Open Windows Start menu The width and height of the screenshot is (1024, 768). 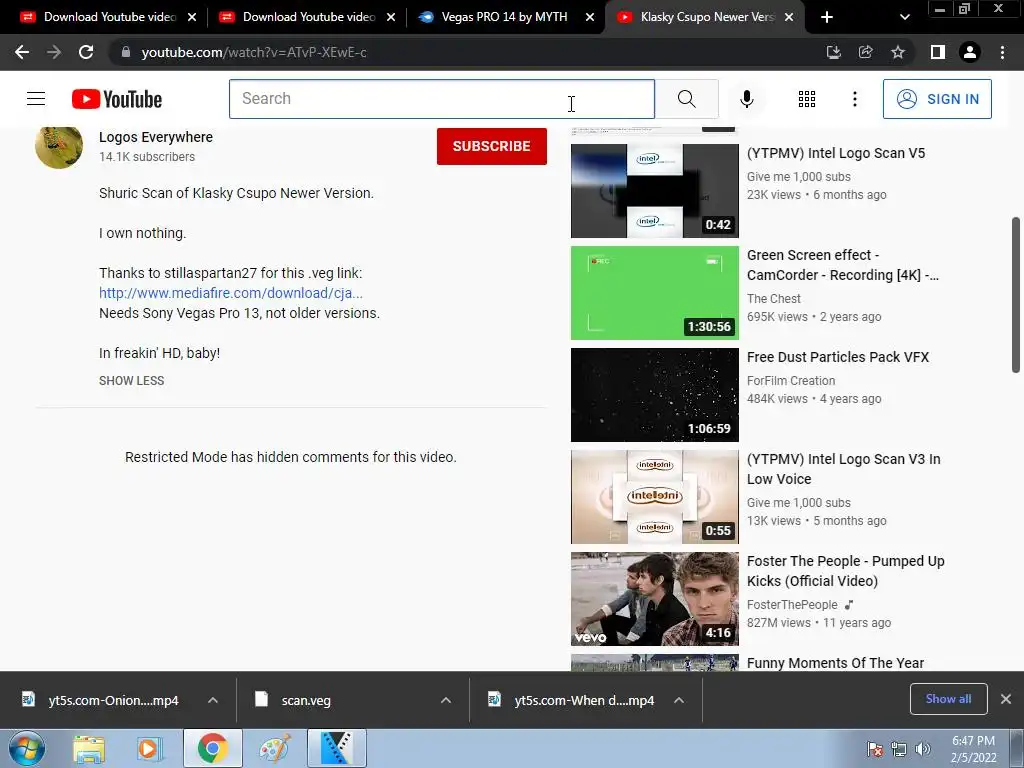pos(26,748)
